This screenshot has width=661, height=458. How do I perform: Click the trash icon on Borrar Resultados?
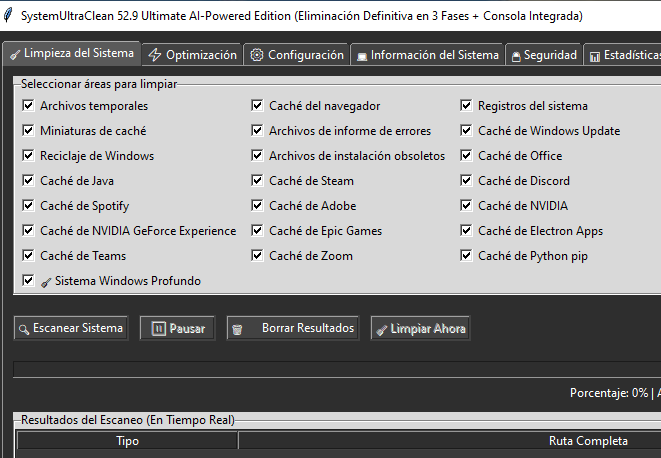tap(236, 328)
